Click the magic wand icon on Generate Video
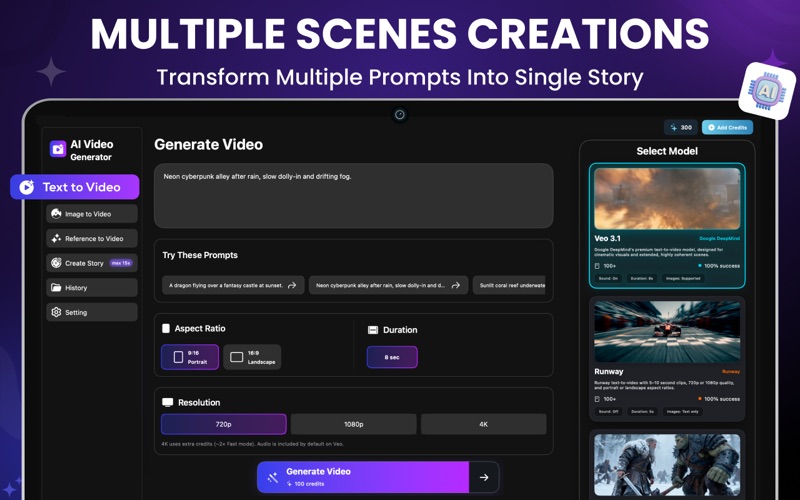 [273, 477]
